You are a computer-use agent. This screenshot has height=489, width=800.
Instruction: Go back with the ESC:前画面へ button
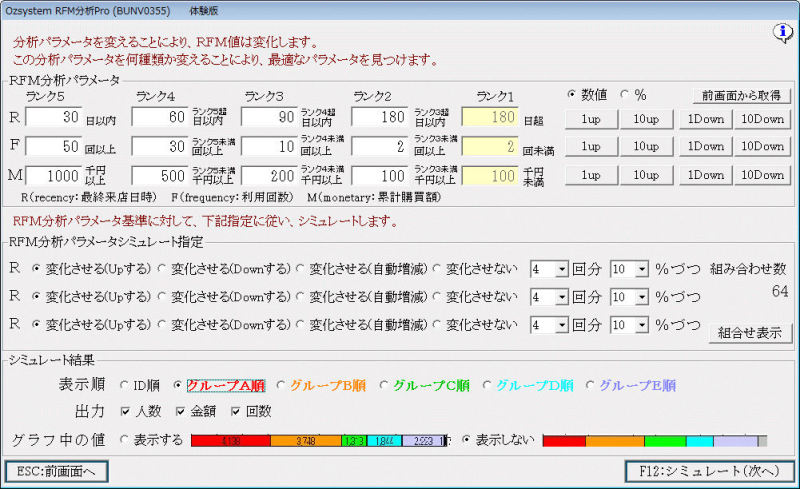tap(56, 471)
